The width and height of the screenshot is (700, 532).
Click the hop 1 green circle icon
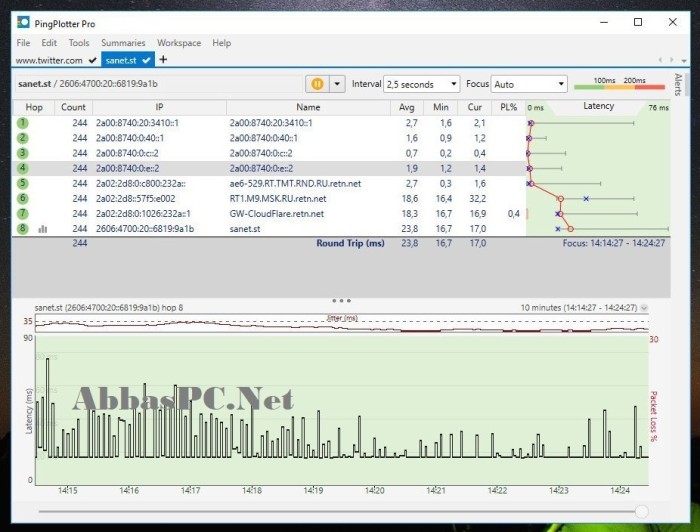[22, 123]
